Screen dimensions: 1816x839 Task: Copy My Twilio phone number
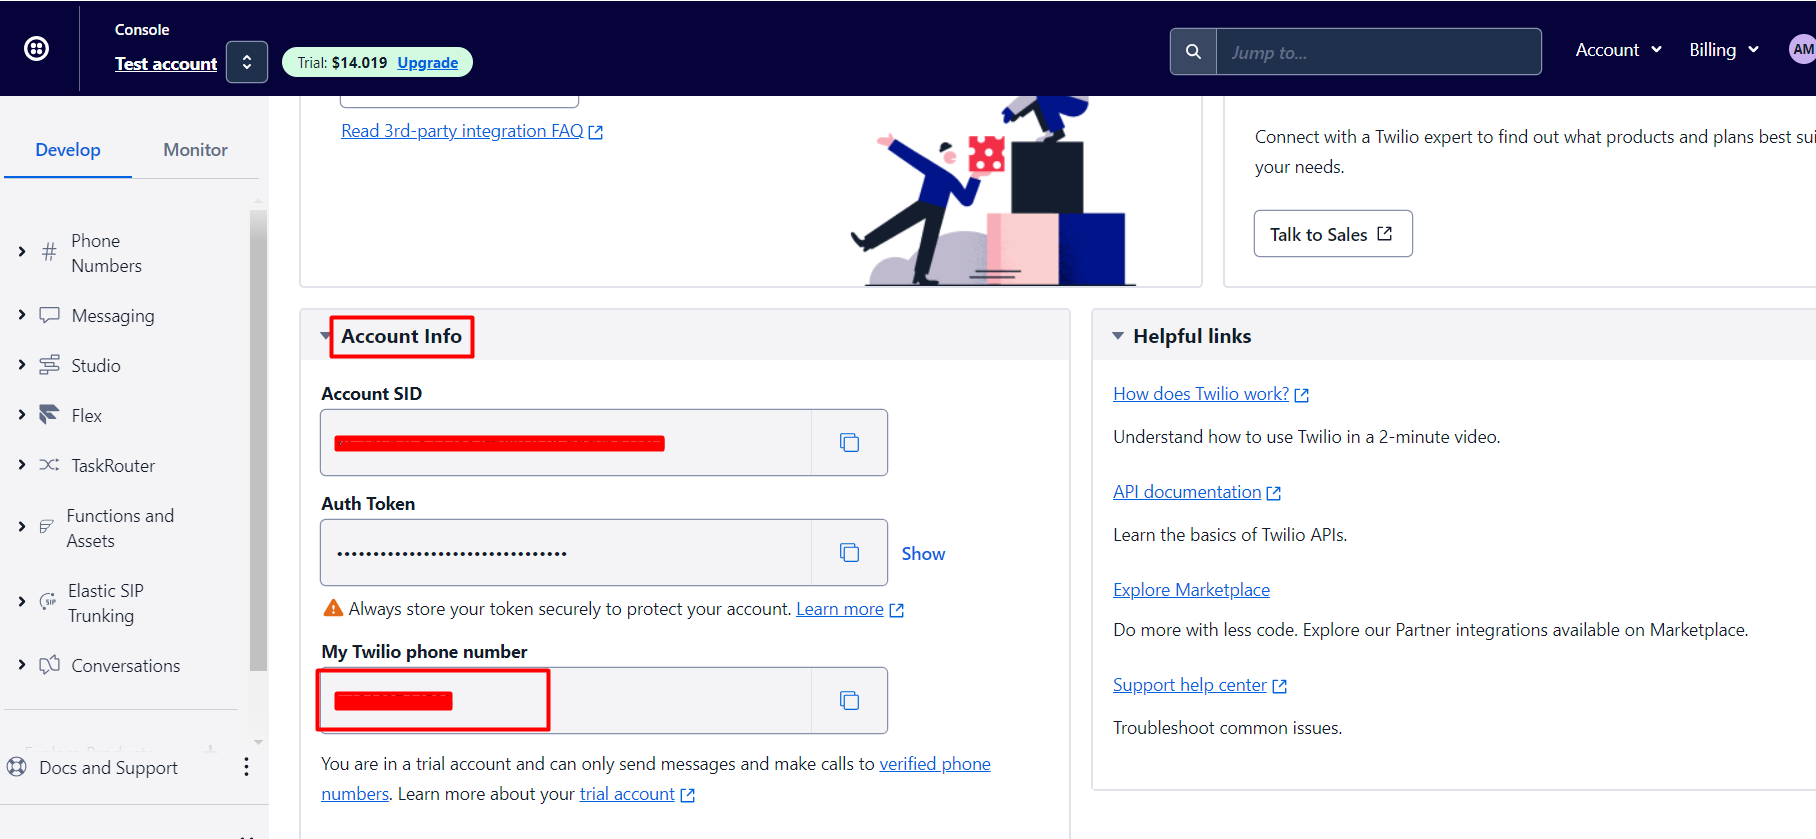(849, 700)
